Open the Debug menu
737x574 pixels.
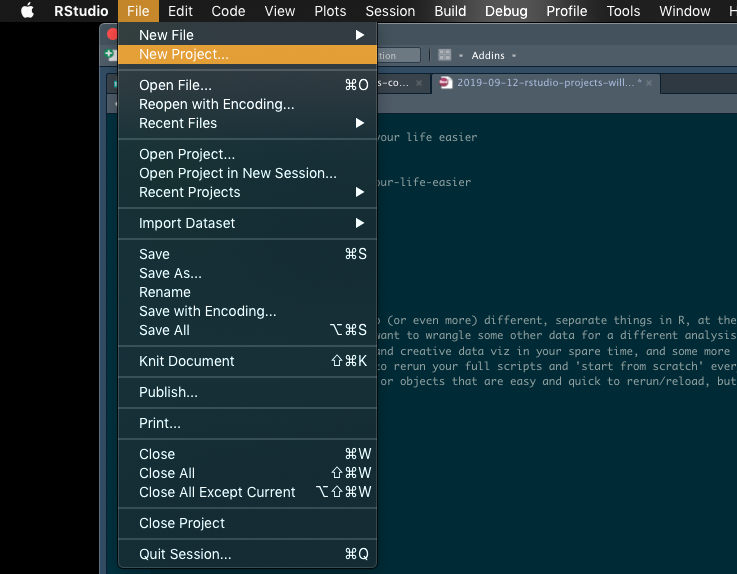[506, 11]
